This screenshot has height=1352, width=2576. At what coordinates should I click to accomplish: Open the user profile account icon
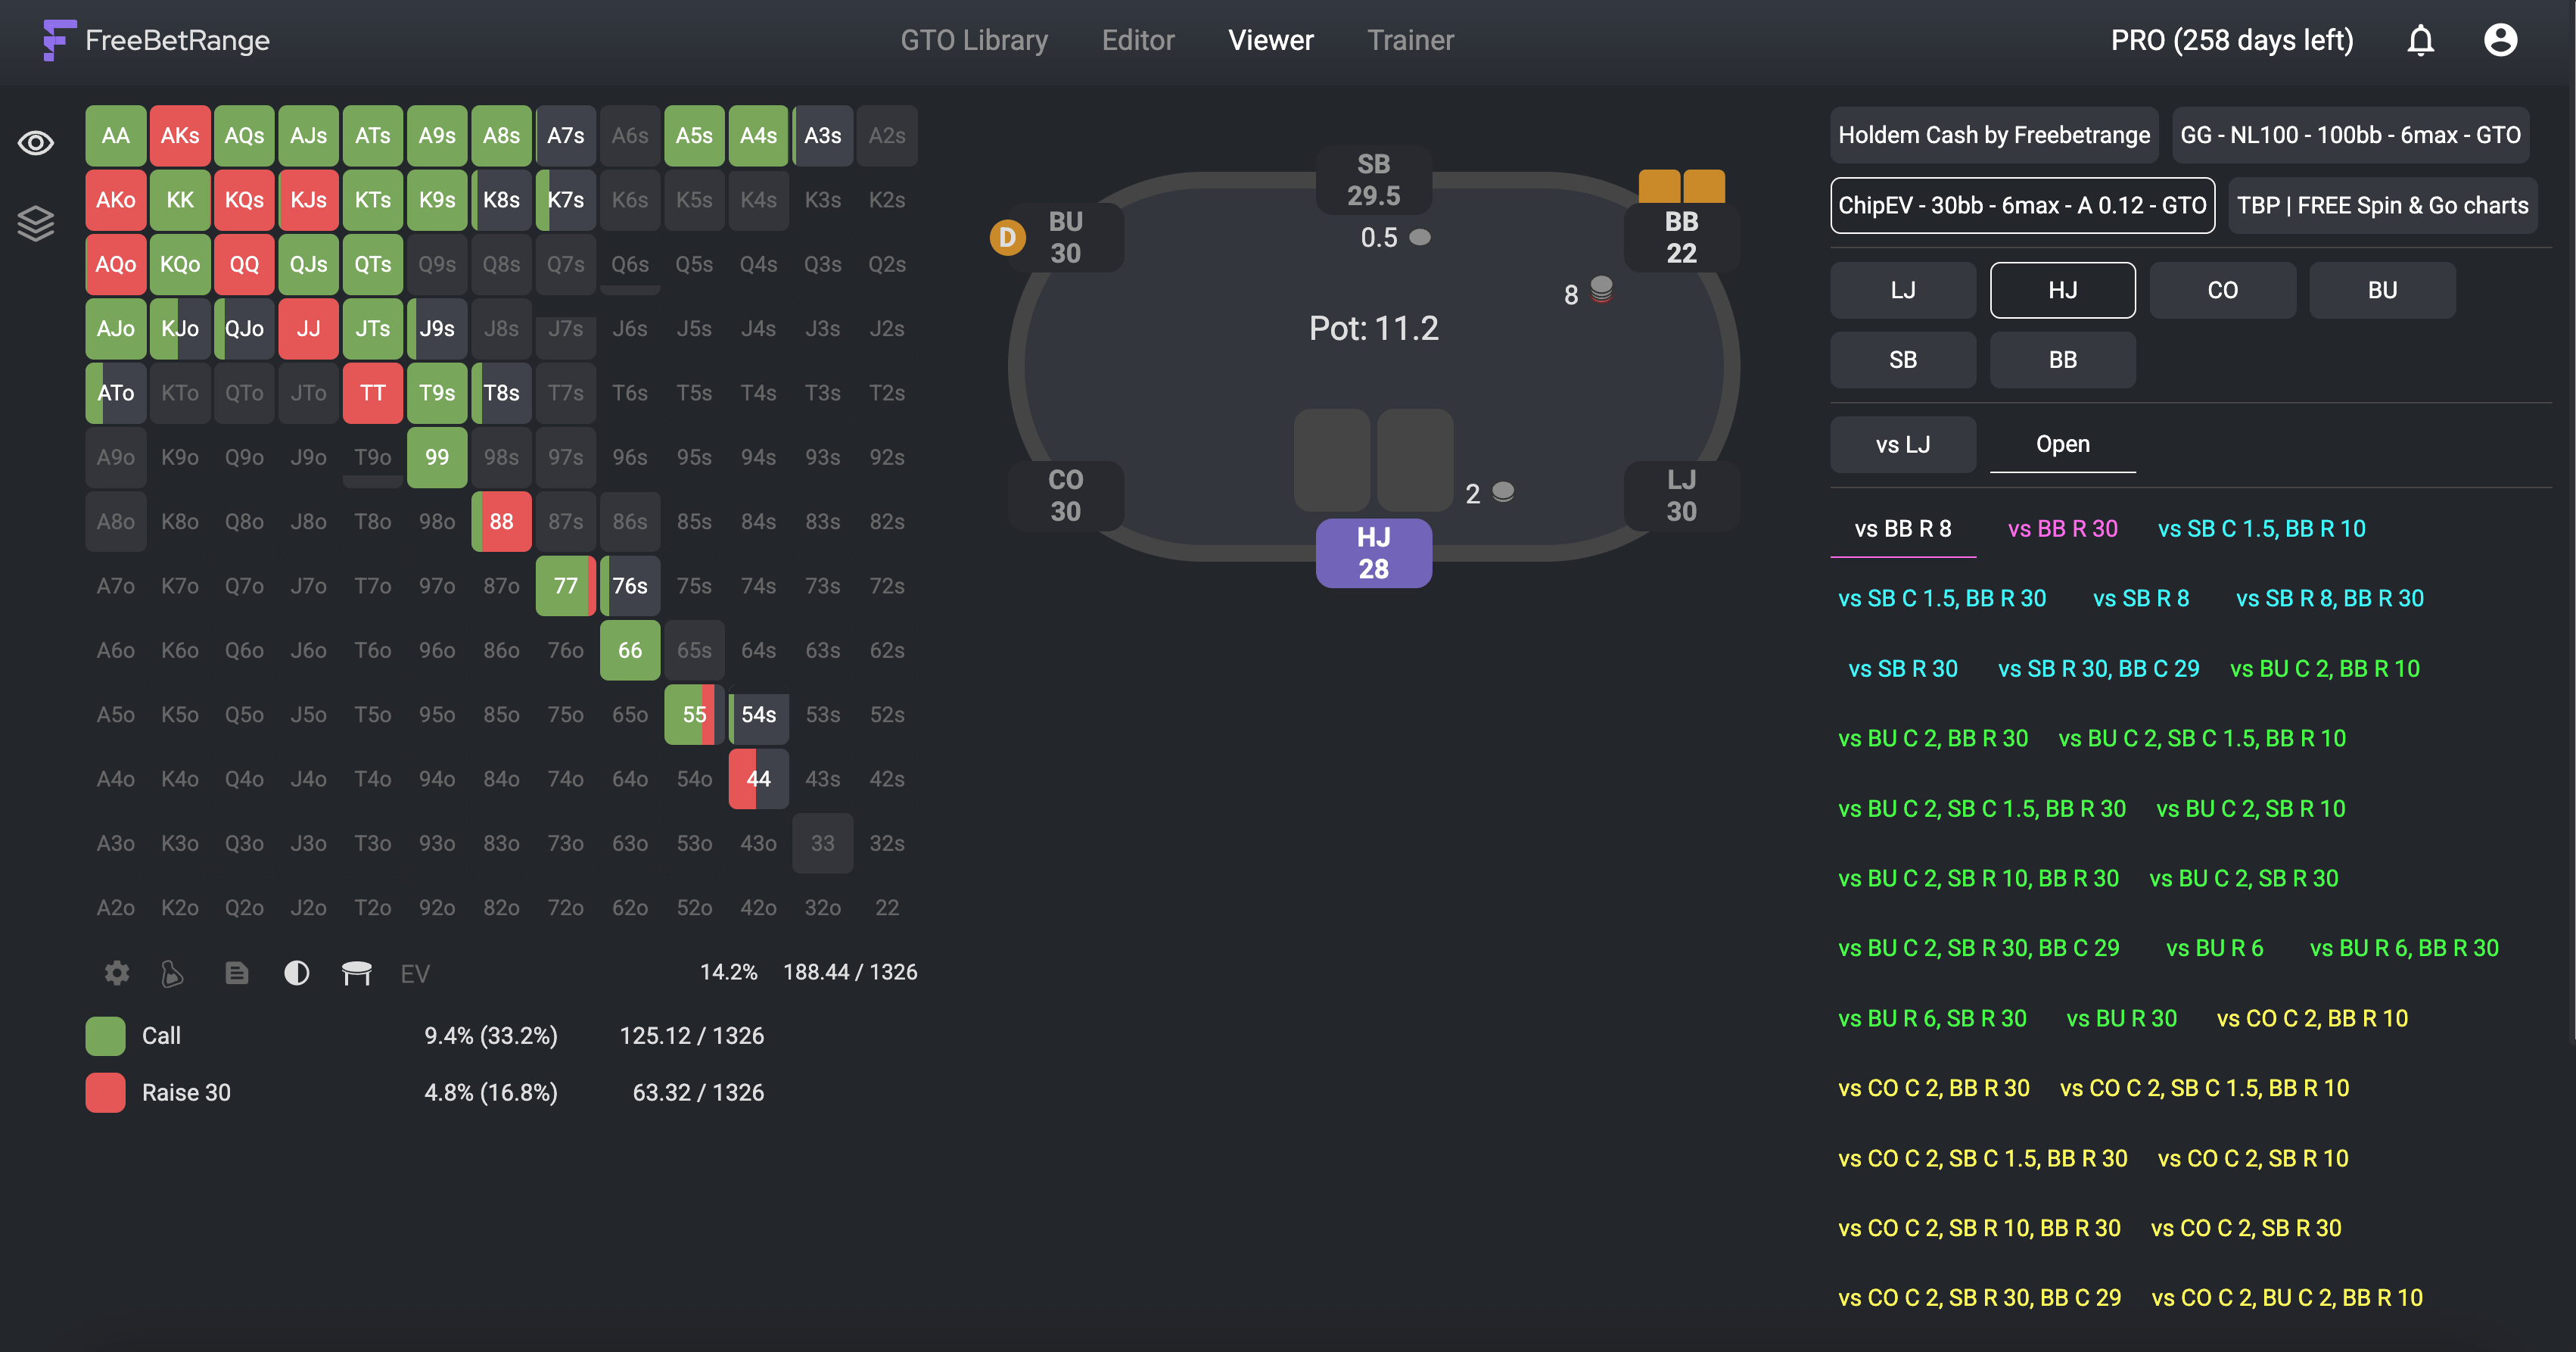click(x=2501, y=40)
